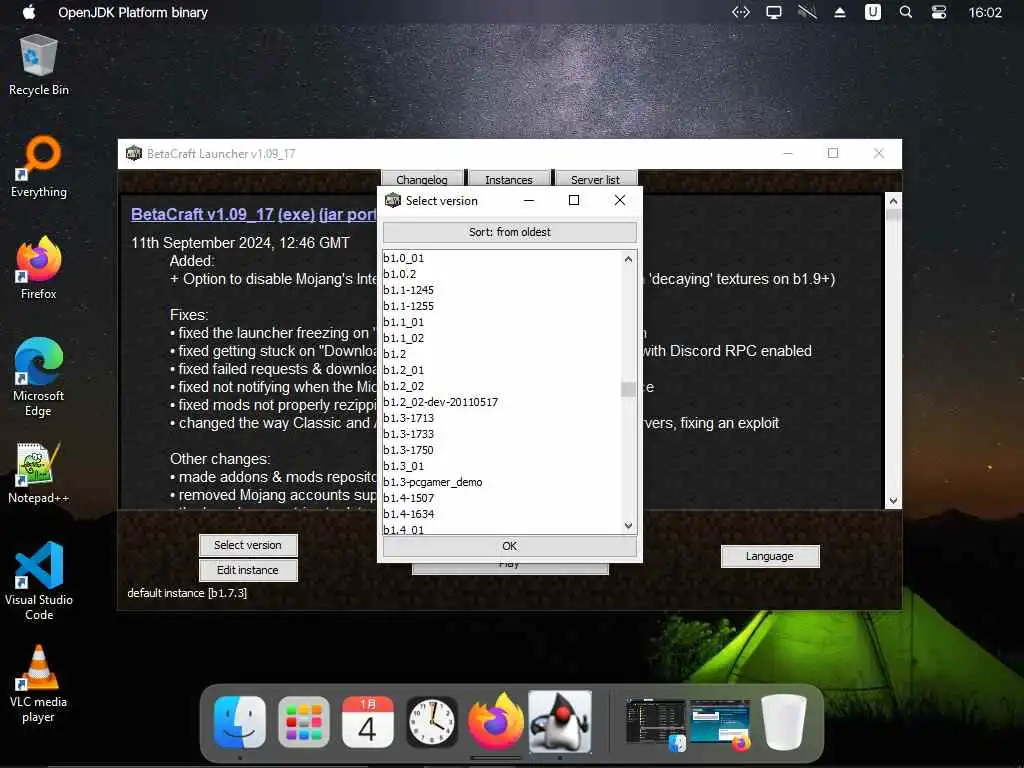Screen dimensions: 1024x768
Task: Click the display icon in the menu bar
Action: (774, 12)
